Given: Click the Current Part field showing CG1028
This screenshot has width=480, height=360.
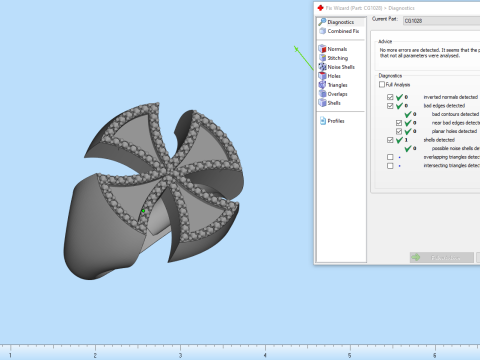Looking at the screenshot, I should pos(441,21).
